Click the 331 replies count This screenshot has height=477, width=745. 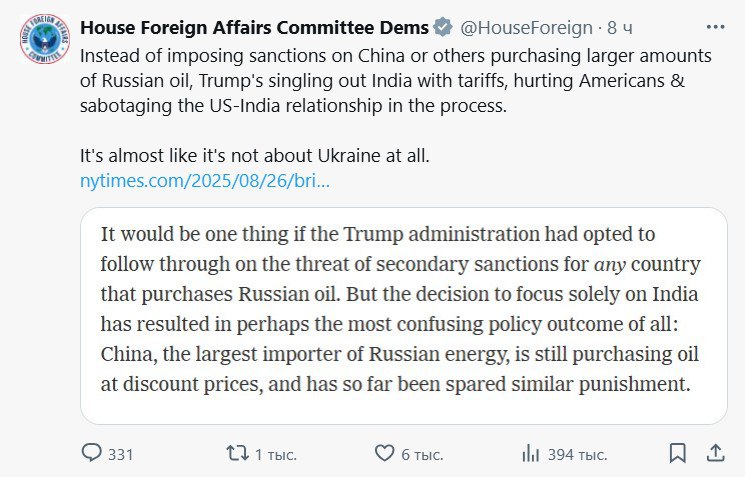pyautogui.click(x=120, y=455)
